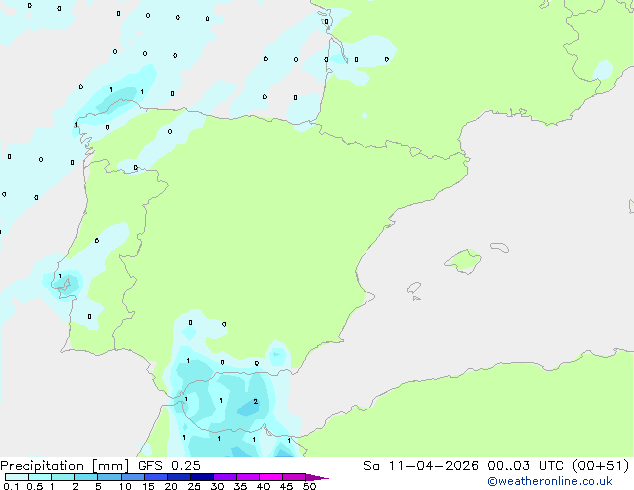Click the '30' legend scale label
The height and width of the screenshot is (490, 634).
pyautogui.click(x=217, y=486)
